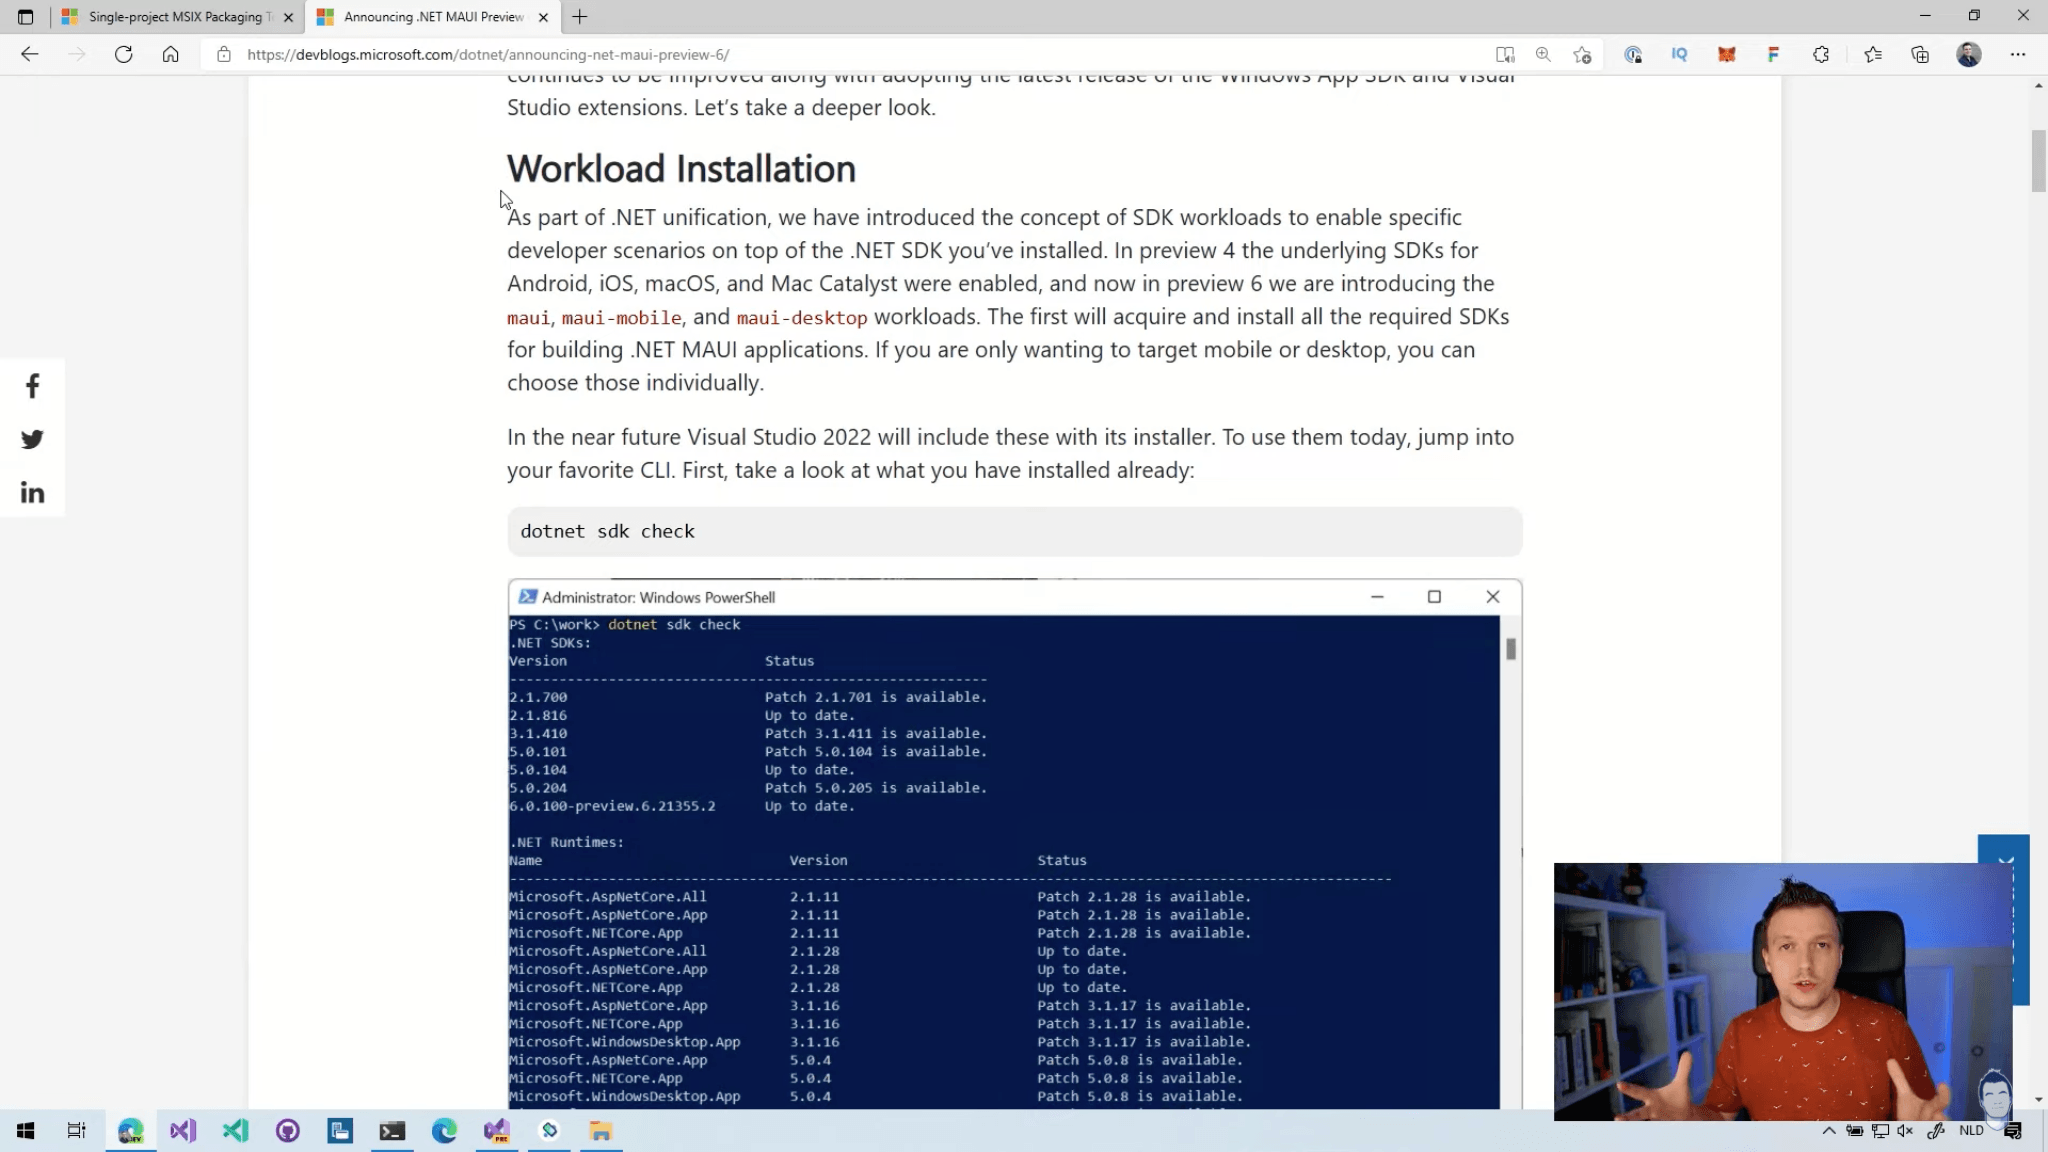View site security lock info

[x=224, y=55]
